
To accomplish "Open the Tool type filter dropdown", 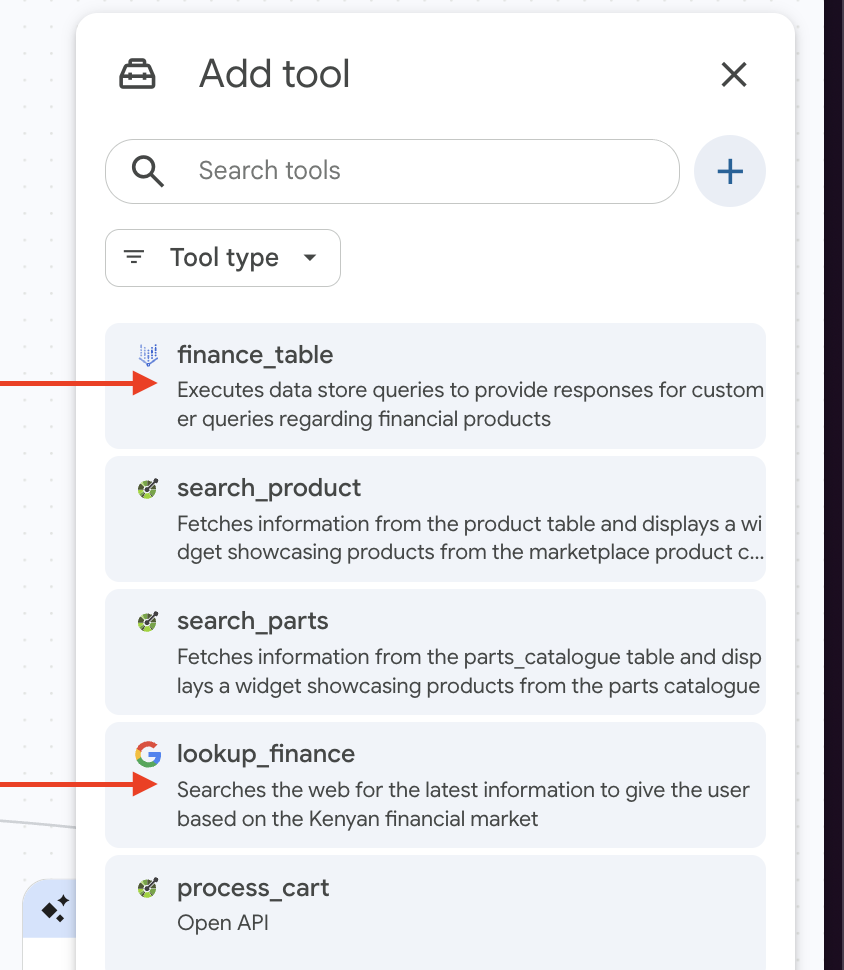I will (223, 258).
